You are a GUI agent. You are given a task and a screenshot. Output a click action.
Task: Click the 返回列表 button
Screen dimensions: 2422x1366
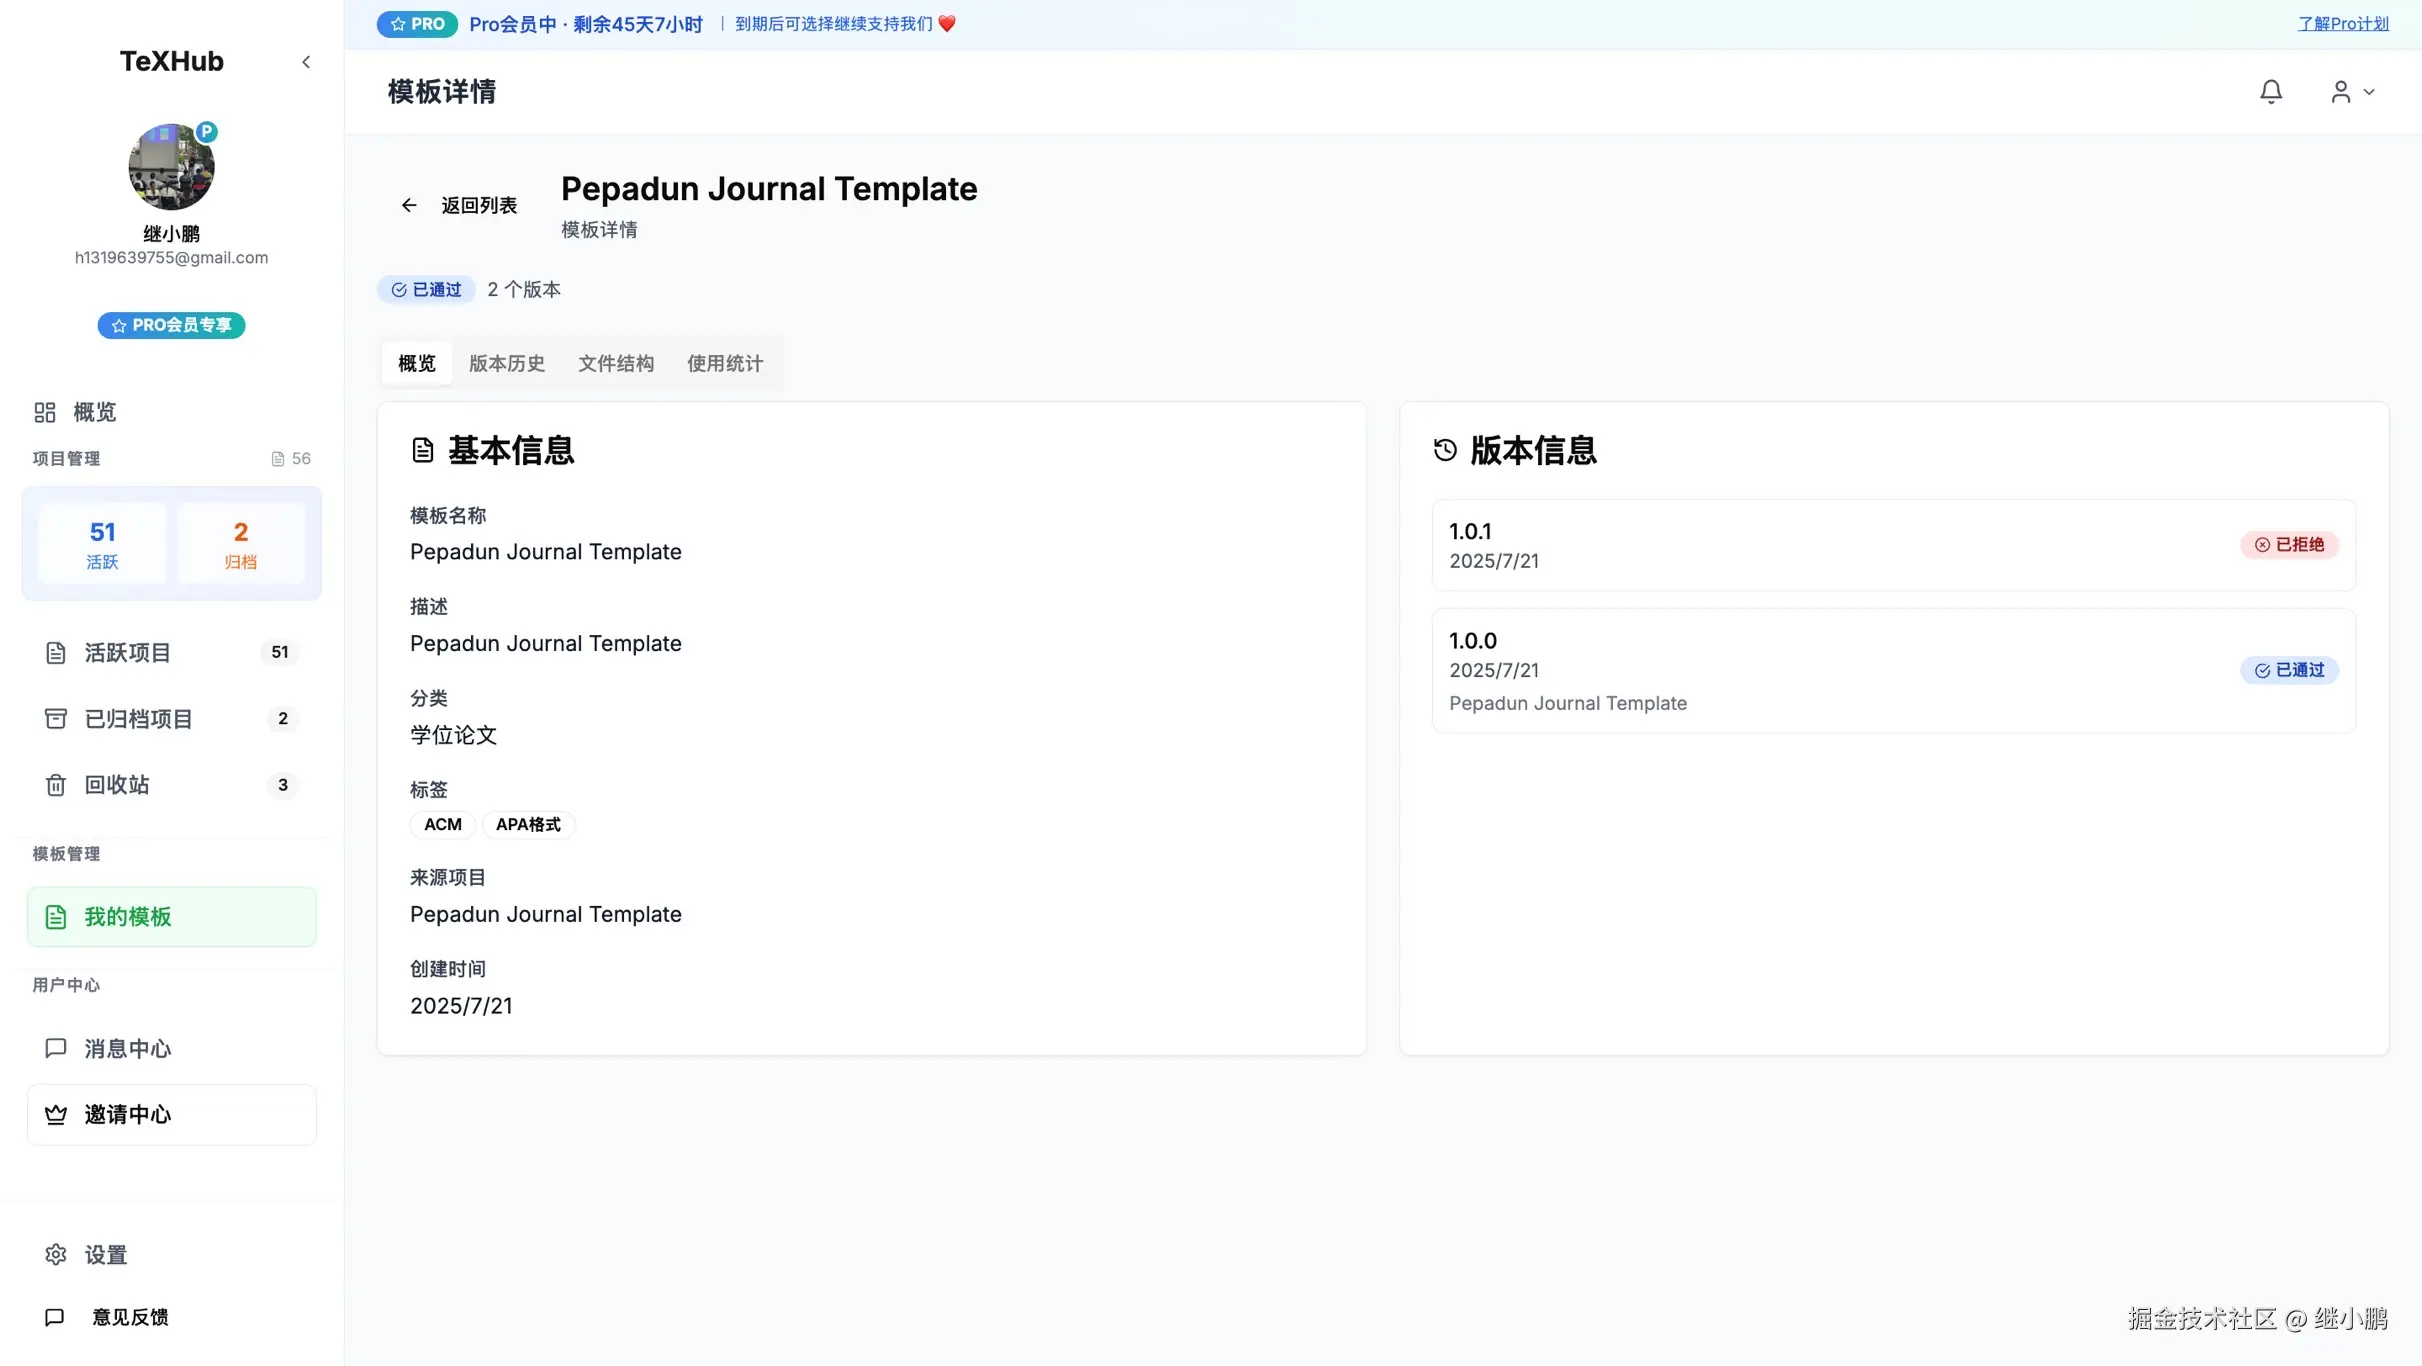point(478,205)
